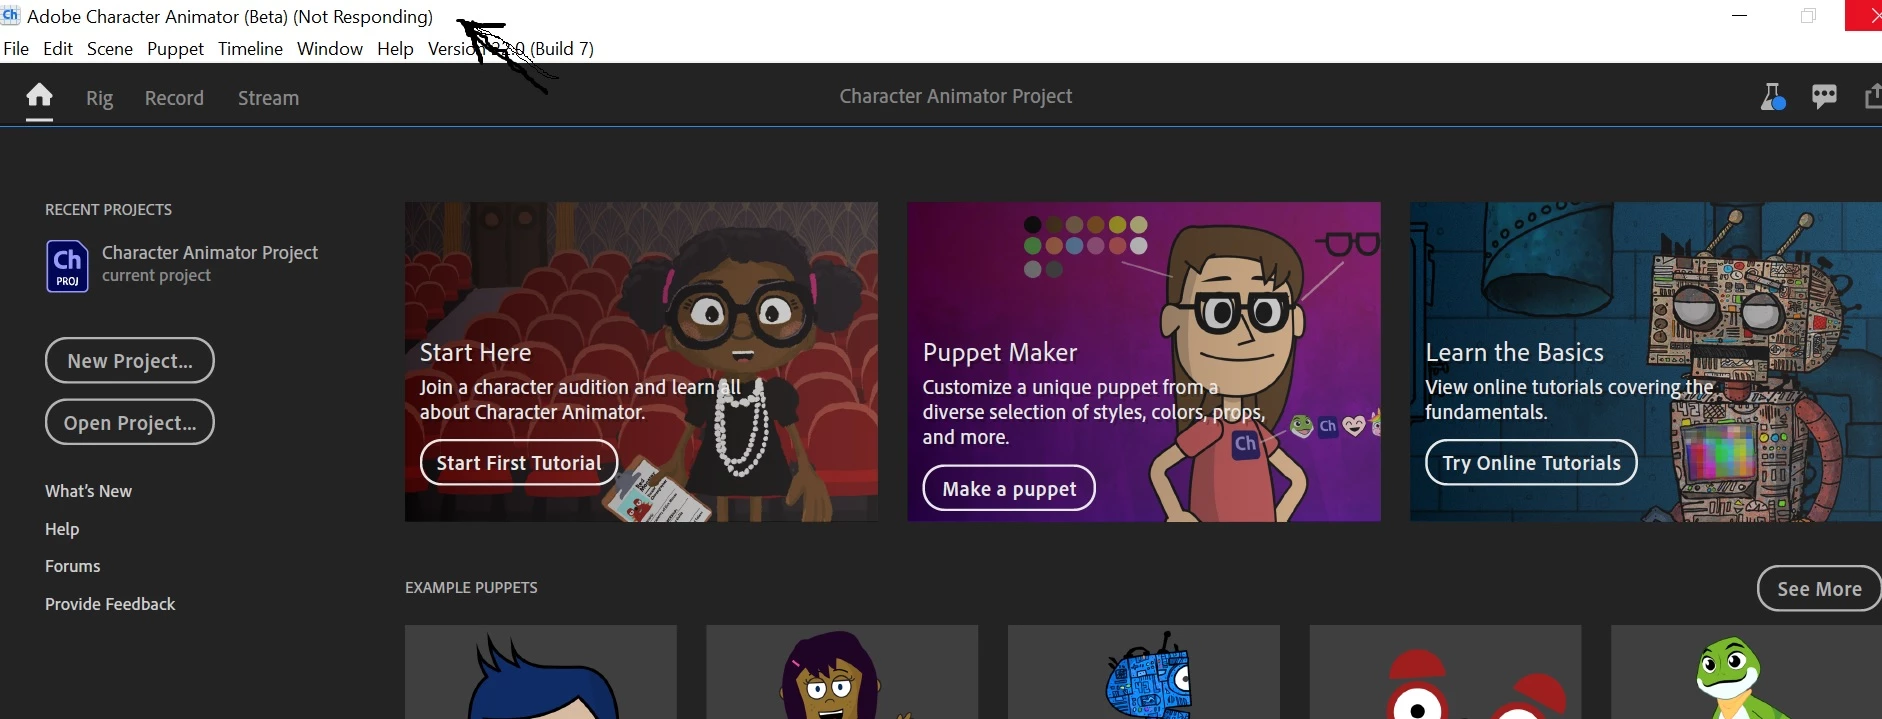The height and width of the screenshot is (719, 1882).
Task: Click the Character Animator Project title text
Action: (955, 96)
